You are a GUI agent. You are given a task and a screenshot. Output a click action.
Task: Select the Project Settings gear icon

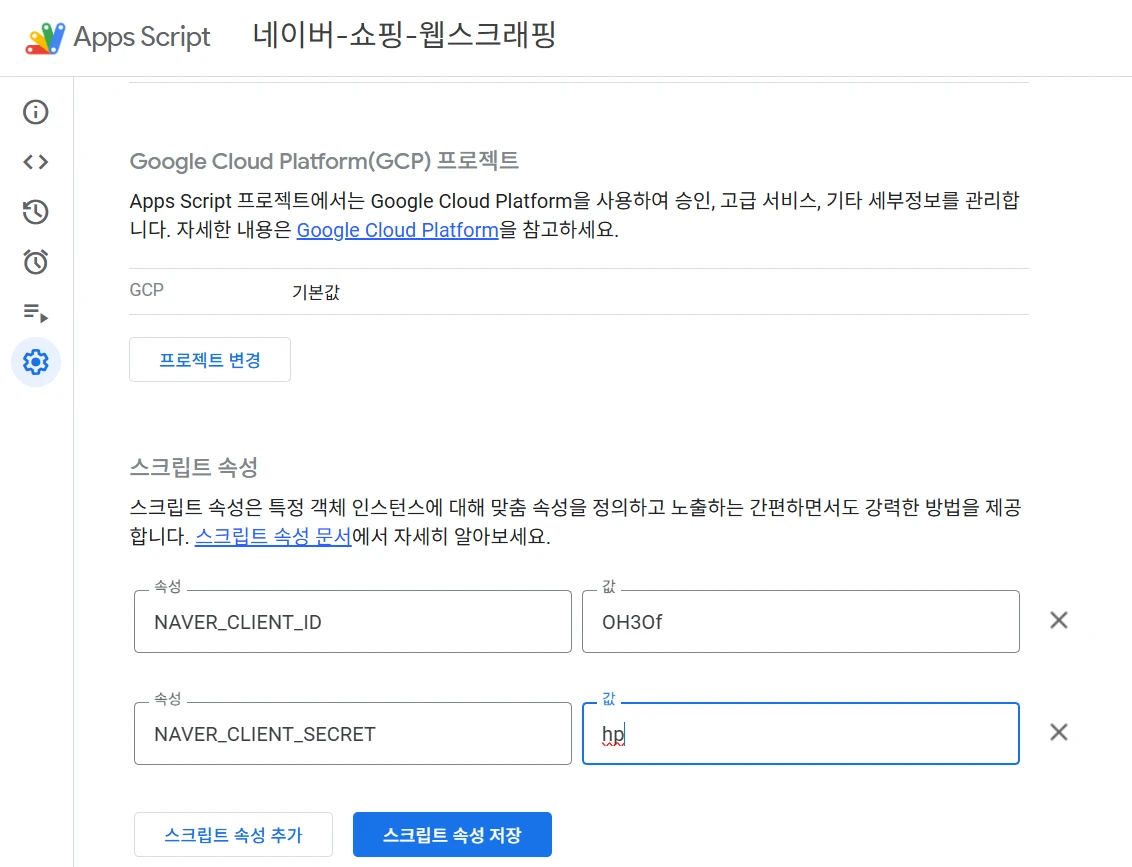36,362
